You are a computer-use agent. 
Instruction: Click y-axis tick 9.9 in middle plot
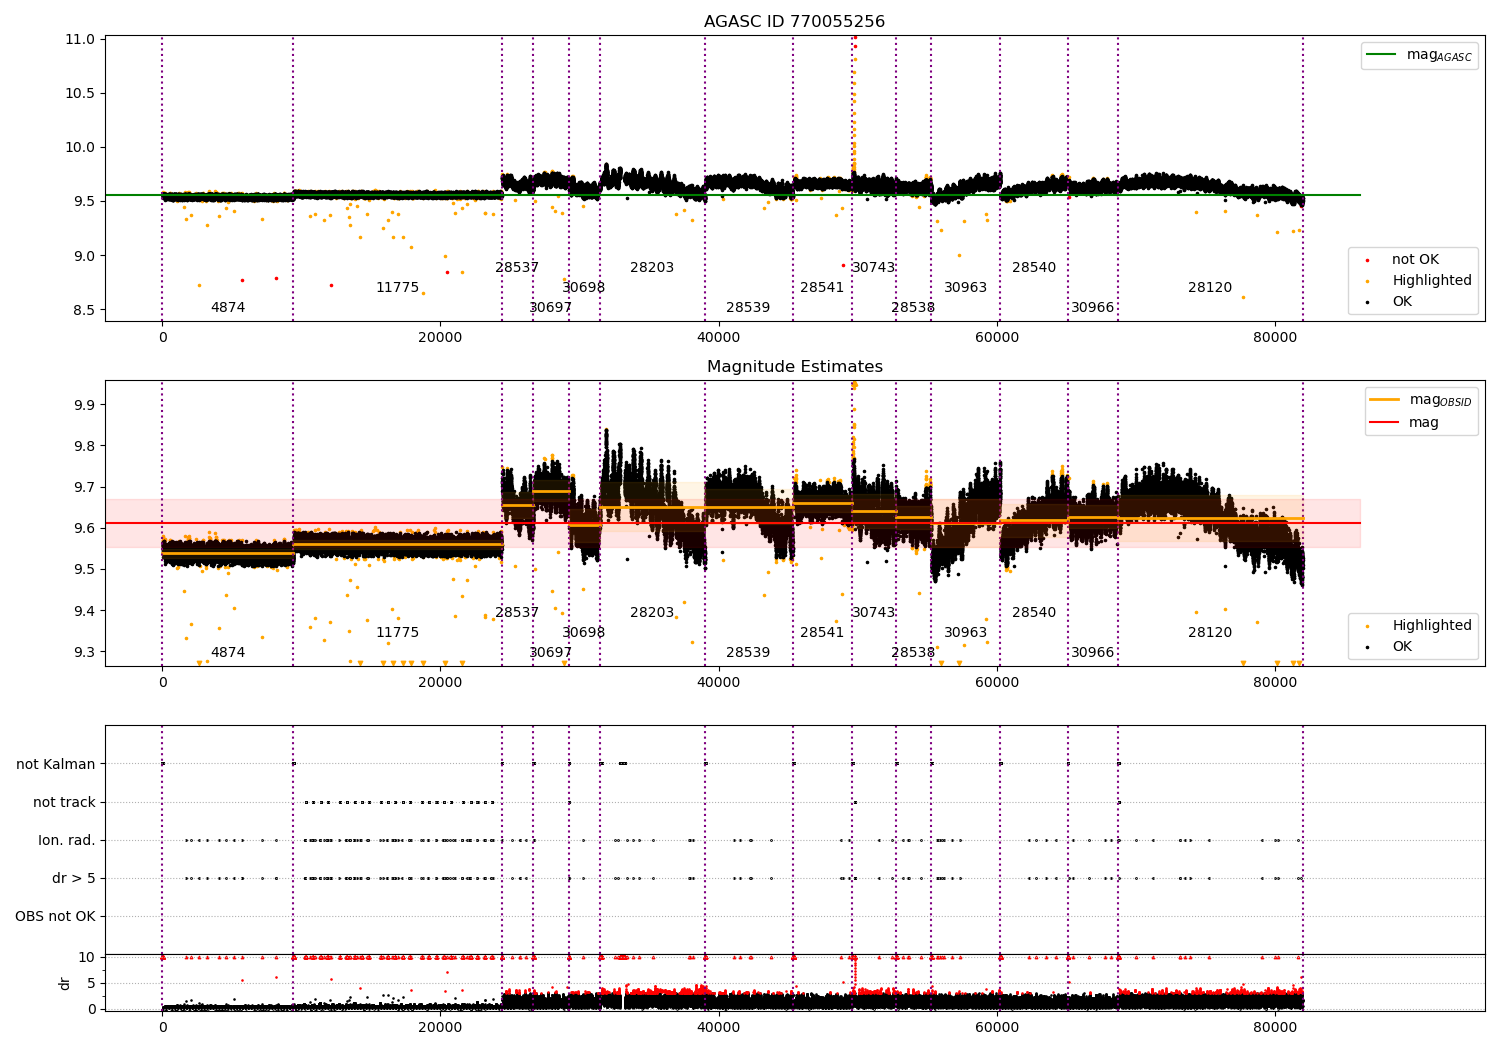85,405
